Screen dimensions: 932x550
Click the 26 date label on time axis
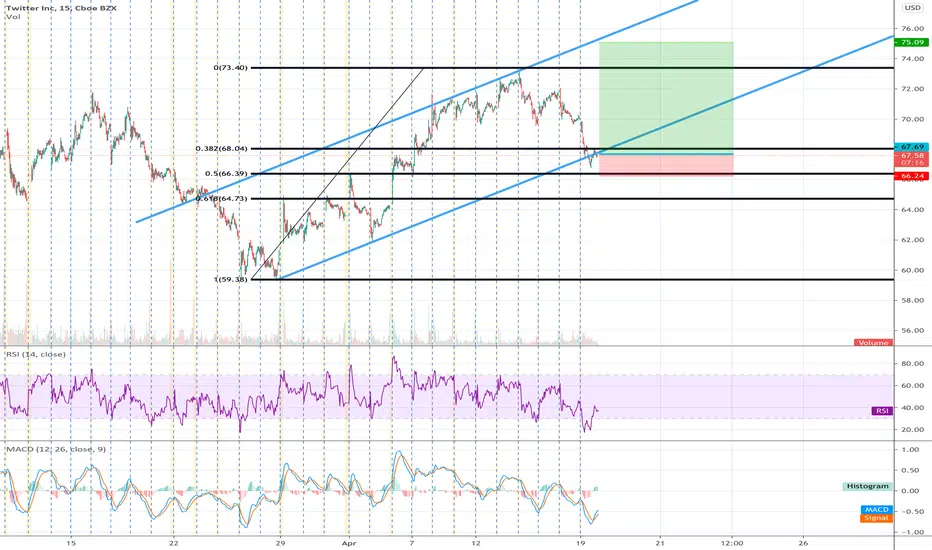click(x=803, y=543)
